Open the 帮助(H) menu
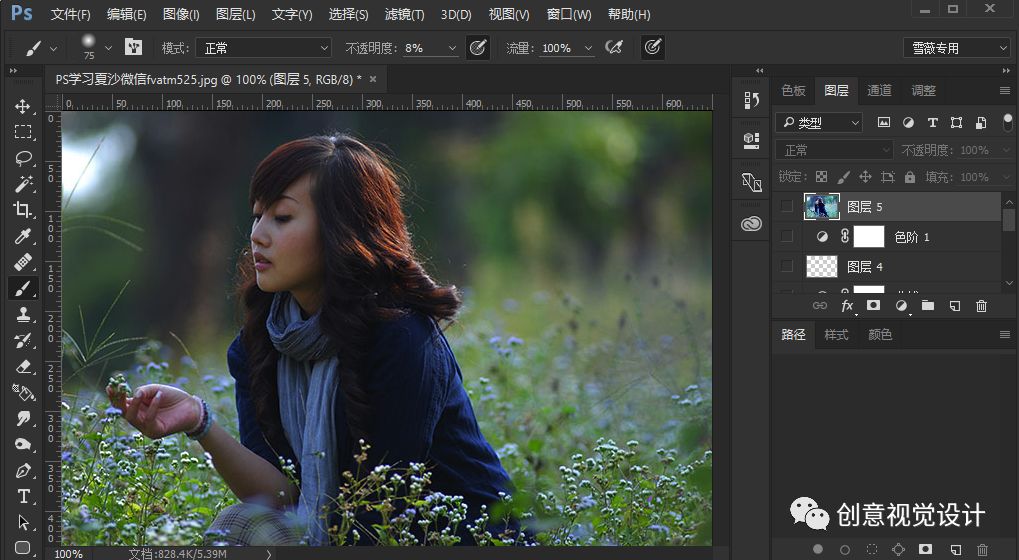The image size is (1019, 560). 628,14
